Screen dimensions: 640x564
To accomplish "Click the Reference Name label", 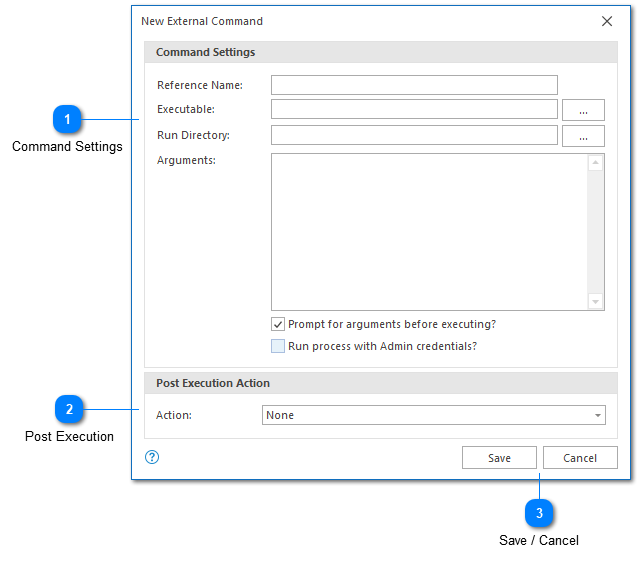I will [200, 85].
